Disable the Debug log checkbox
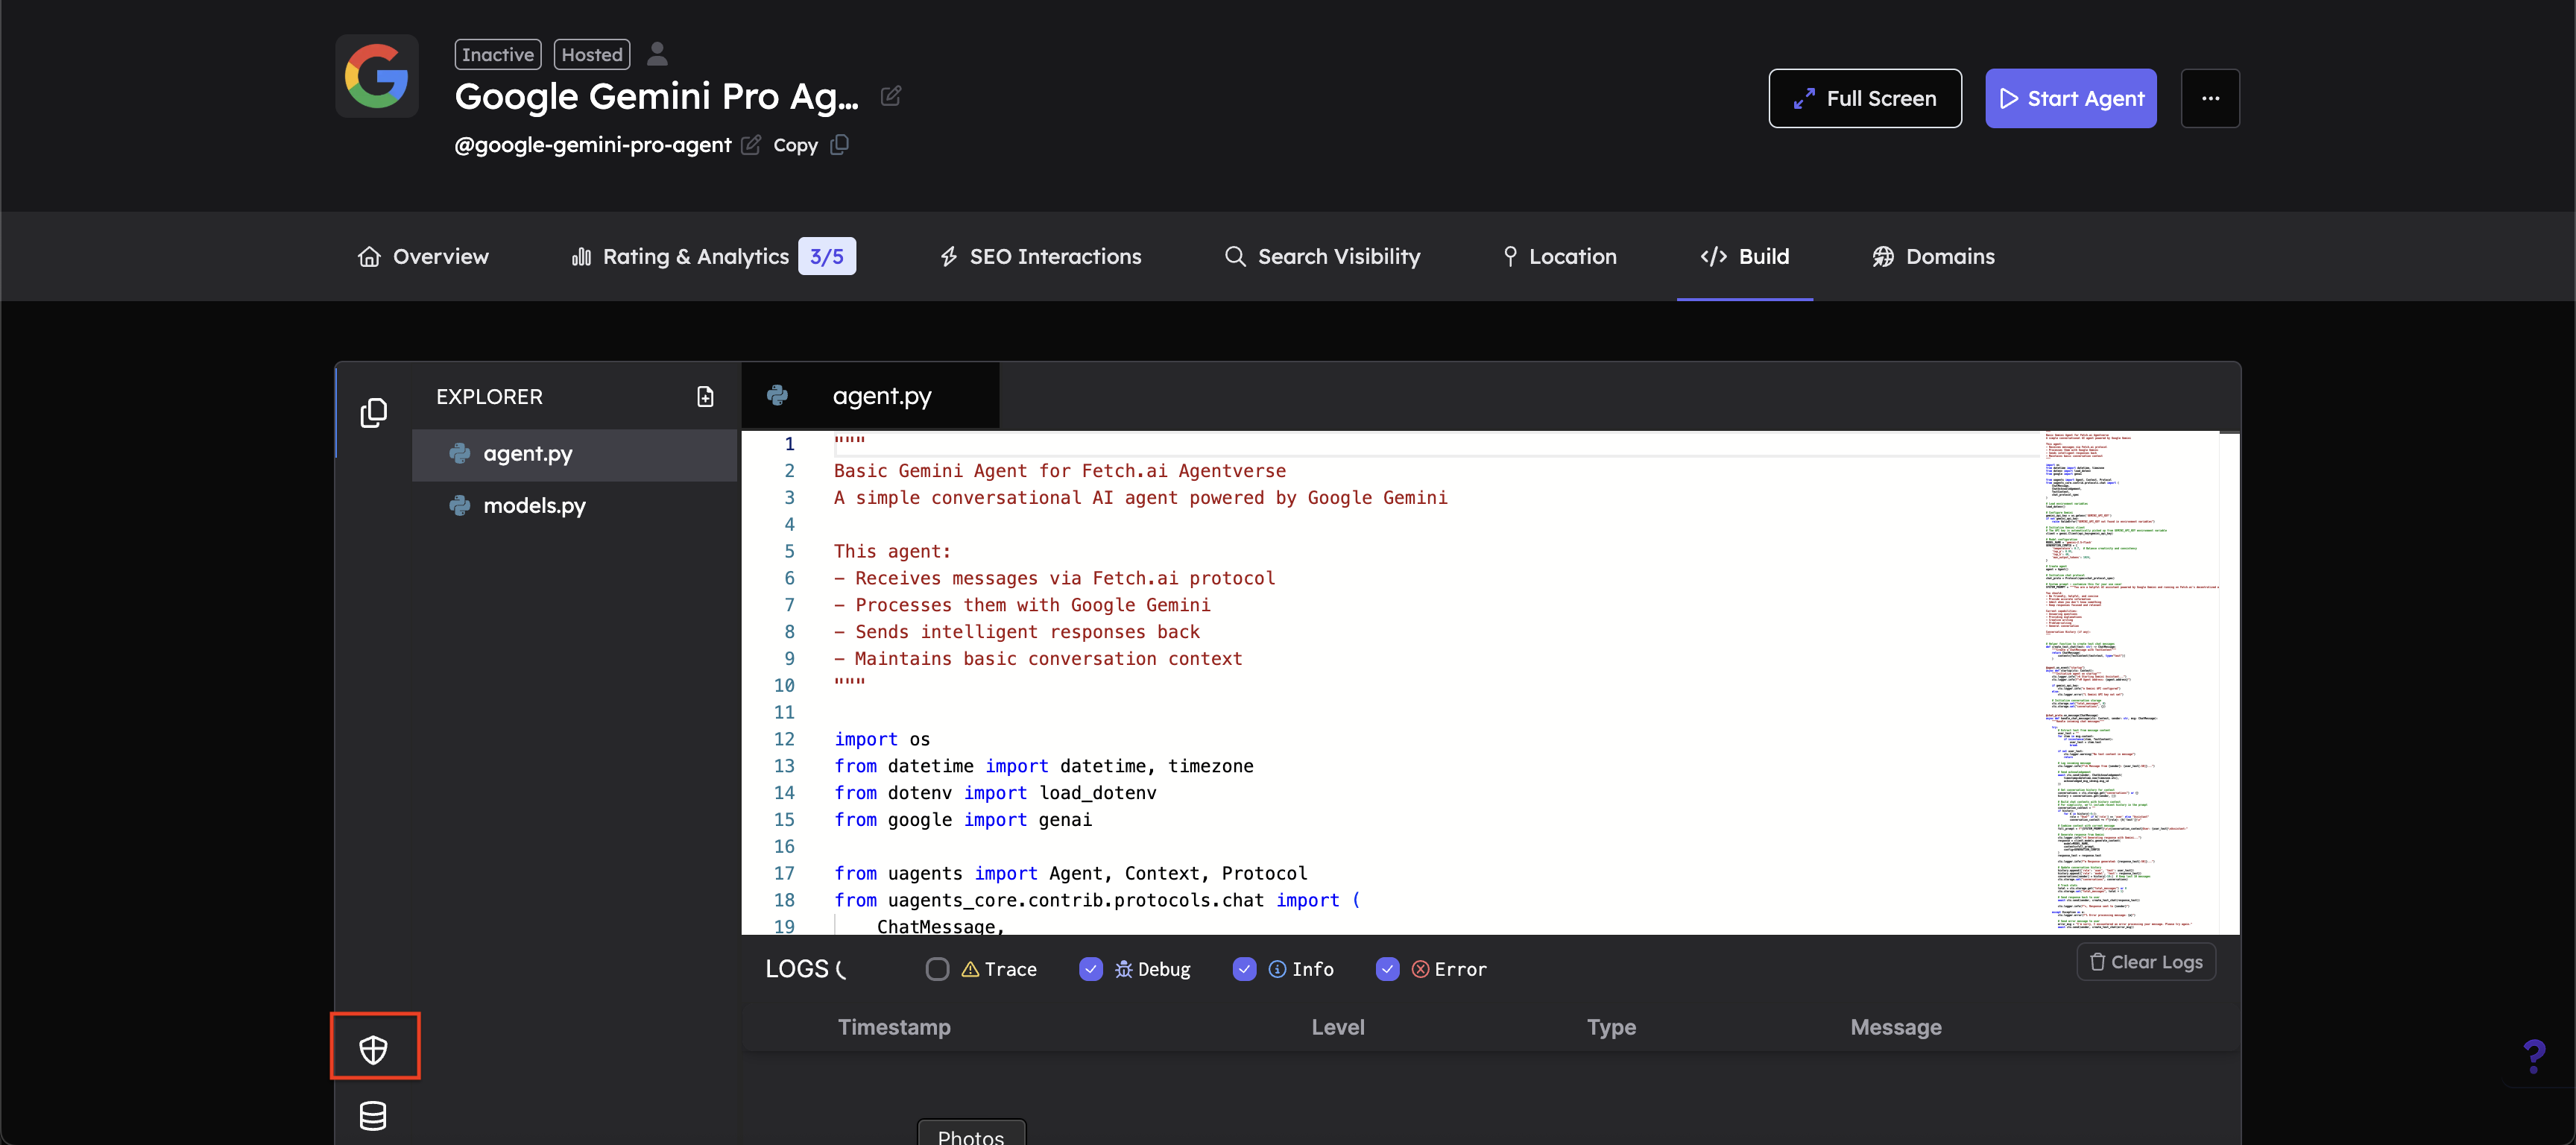The width and height of the screenshot is (2576, 1145). (1090, 969)
